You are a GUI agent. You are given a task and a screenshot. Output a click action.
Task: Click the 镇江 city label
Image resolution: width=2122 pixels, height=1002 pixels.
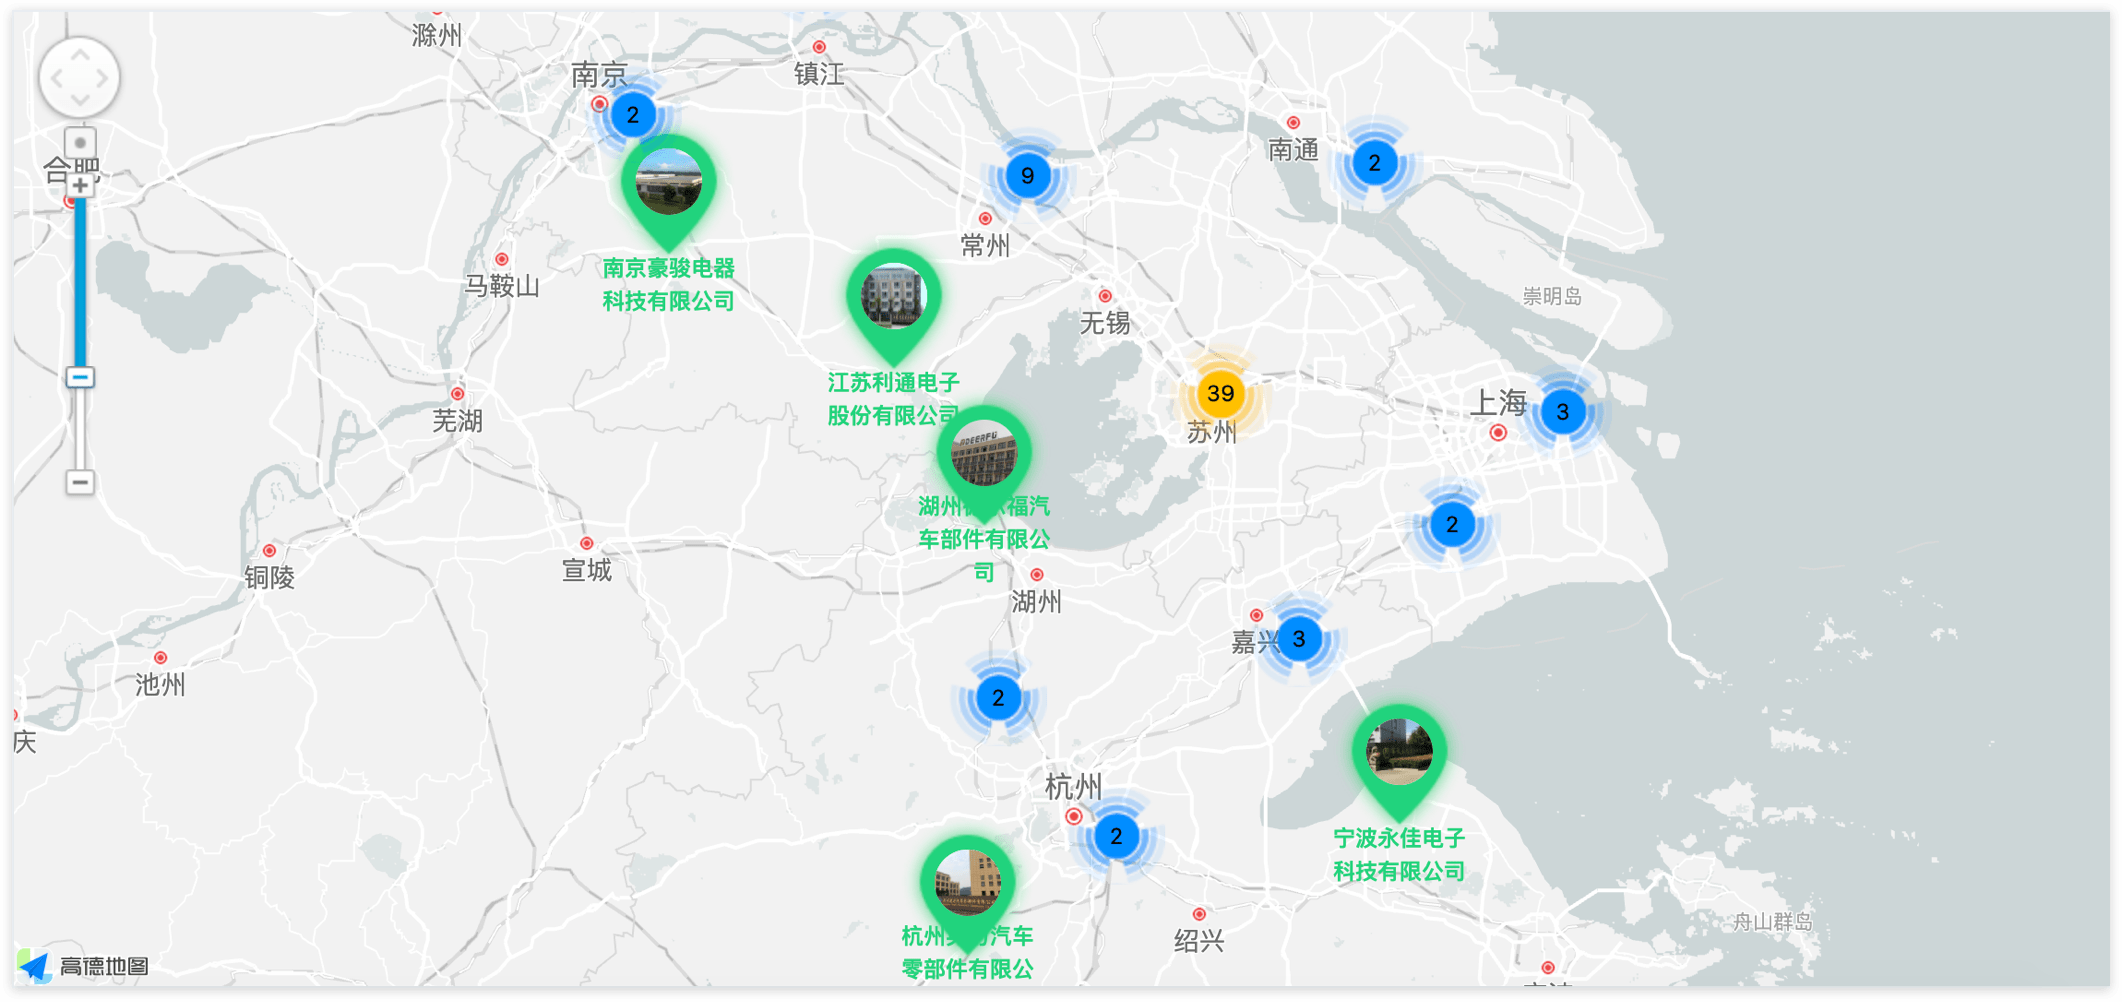pyautogui.click(x=819, y=74)
